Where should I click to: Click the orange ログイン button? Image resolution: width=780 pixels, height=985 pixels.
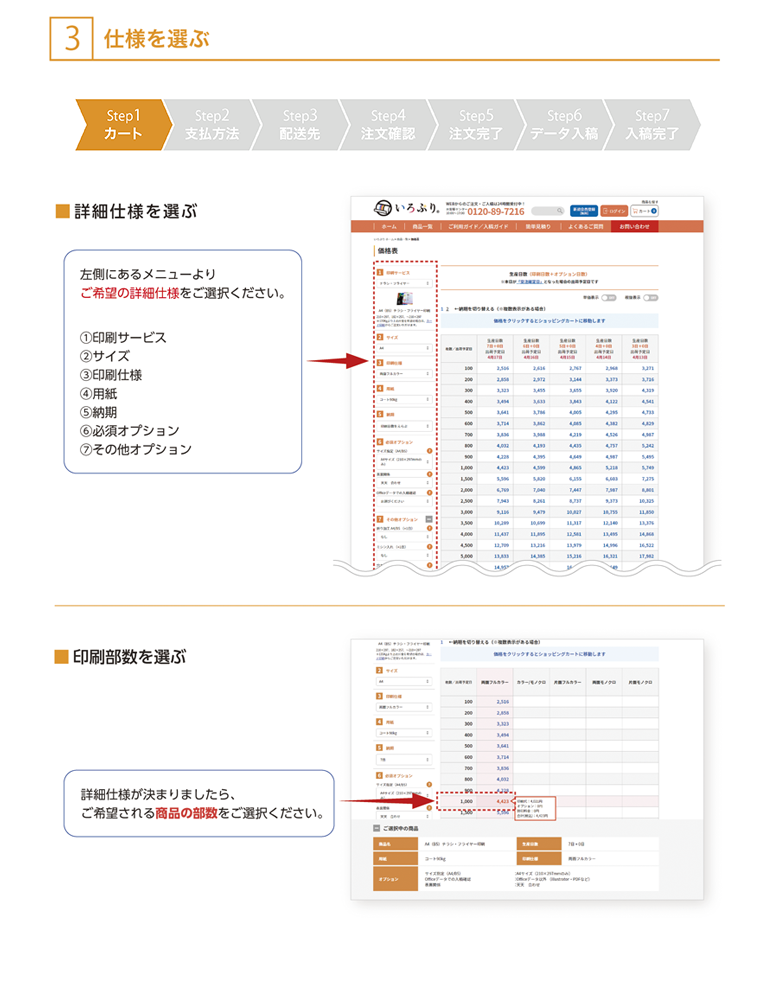pyautogui.click(x=614, y=211)
